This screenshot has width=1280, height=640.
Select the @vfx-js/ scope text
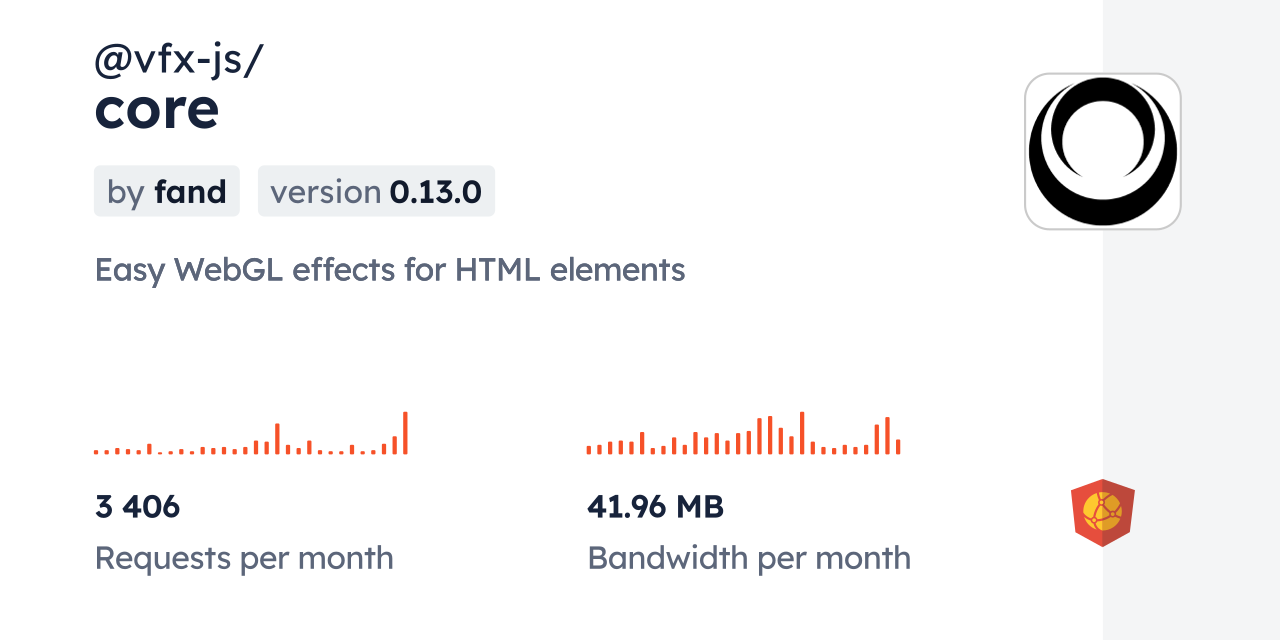[x=179, y=61]
